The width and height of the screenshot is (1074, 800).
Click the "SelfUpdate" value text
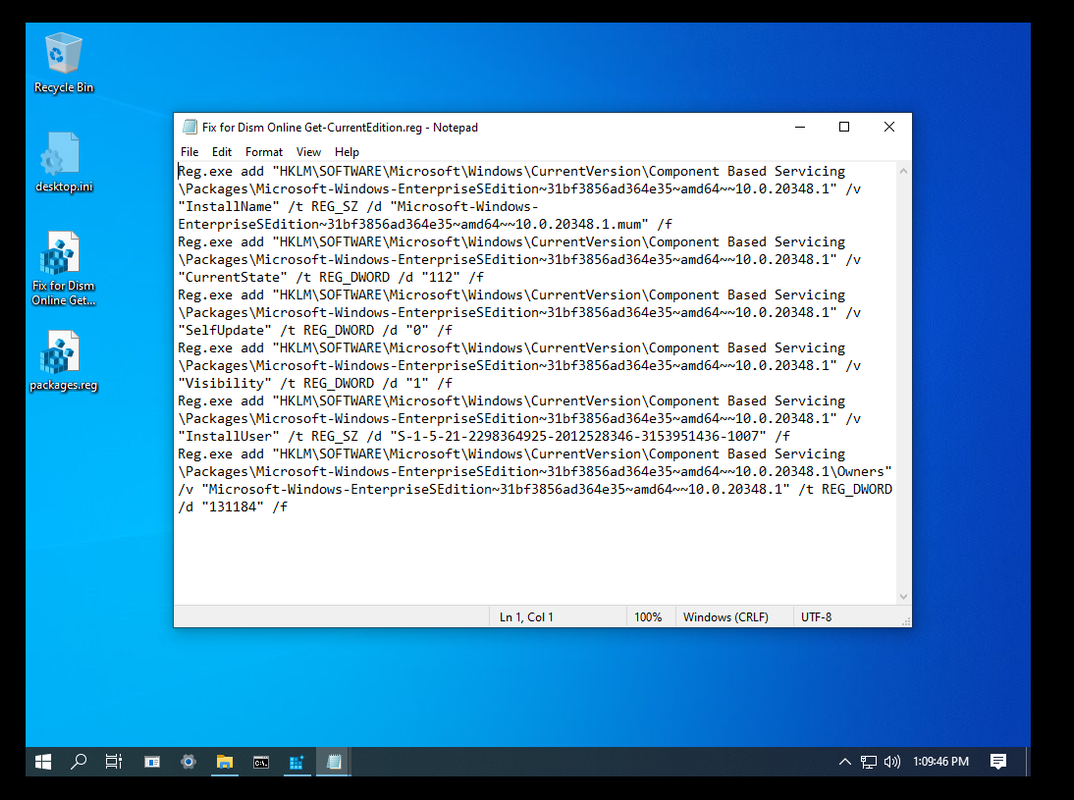pos(225,330)
